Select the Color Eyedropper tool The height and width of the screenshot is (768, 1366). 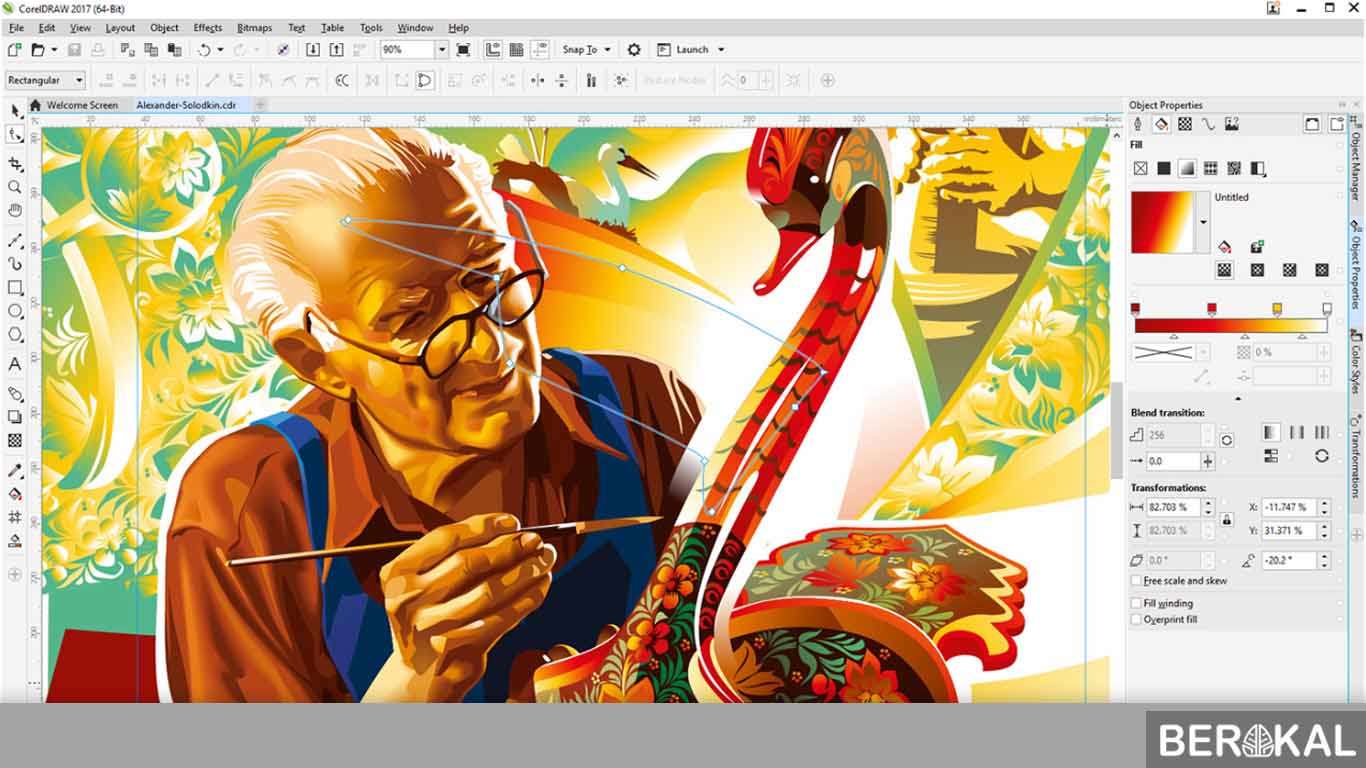(x=15, y=470)
